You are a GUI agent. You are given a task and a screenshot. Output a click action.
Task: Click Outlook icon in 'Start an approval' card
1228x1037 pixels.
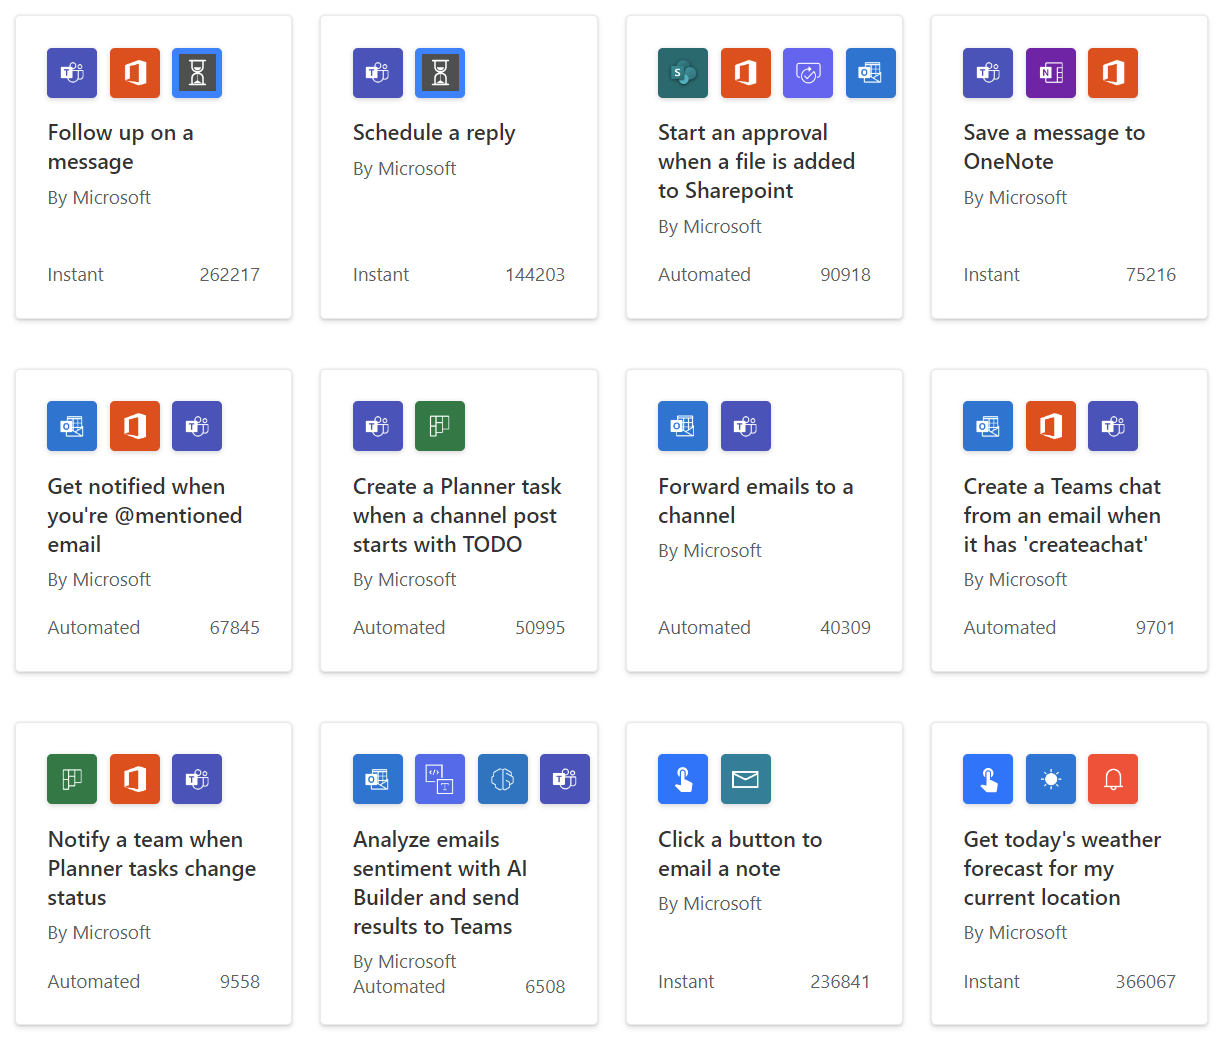coord(871,73)
